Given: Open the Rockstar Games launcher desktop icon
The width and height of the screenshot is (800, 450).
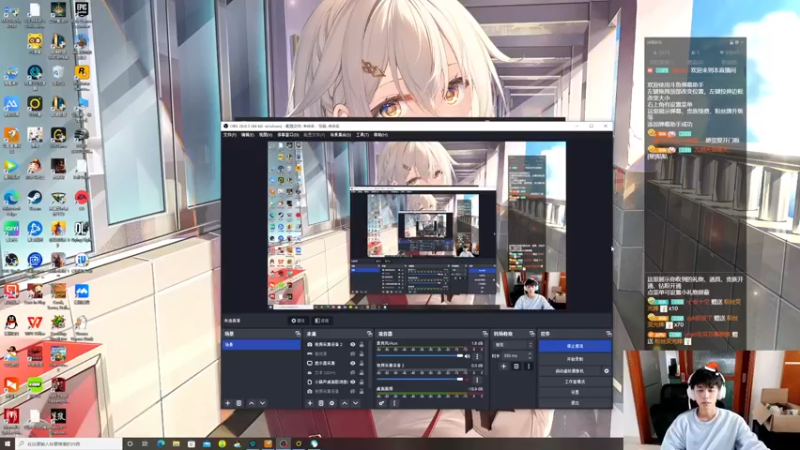Looking at the screenshot, I should (82, 74).
